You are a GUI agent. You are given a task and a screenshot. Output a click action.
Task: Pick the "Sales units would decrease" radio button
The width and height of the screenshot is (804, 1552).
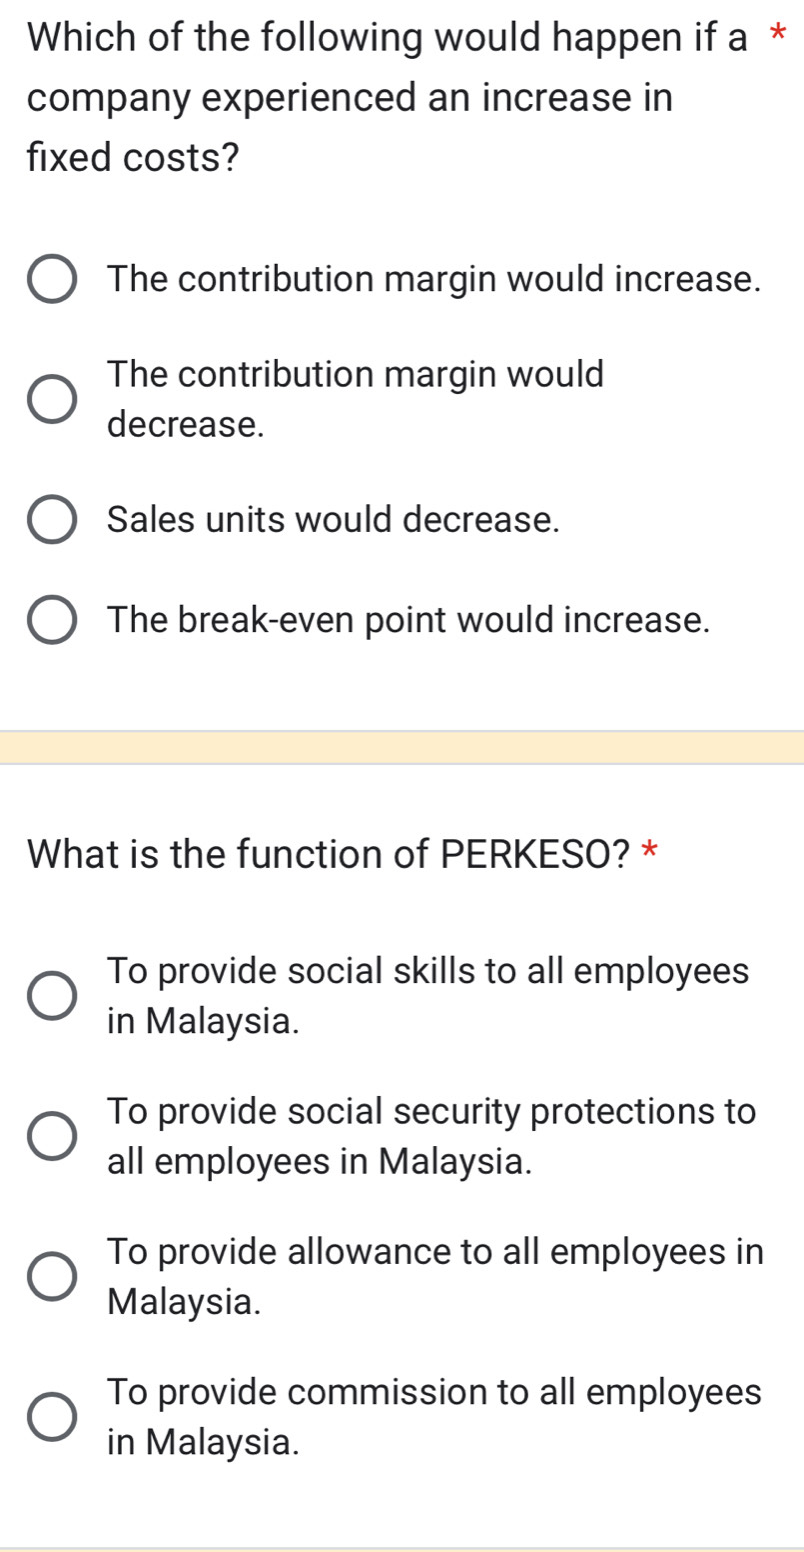pos(52,520)
